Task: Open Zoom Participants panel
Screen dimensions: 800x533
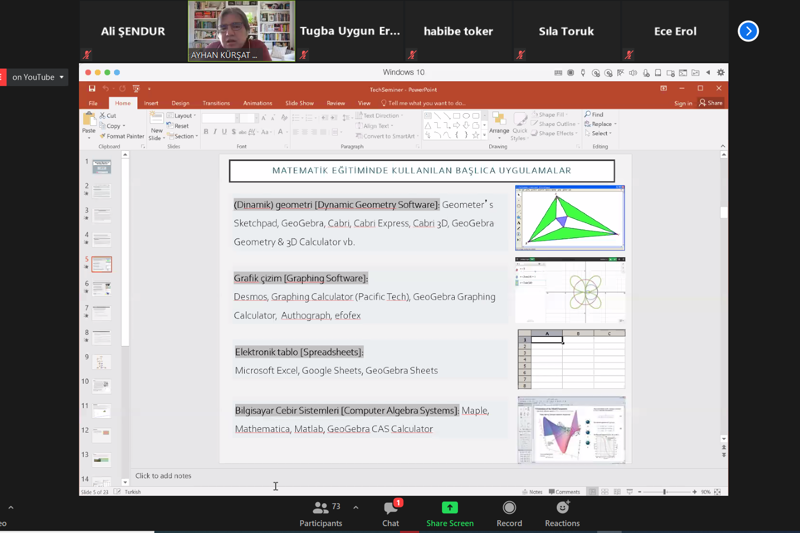Action: pos(320,515)
